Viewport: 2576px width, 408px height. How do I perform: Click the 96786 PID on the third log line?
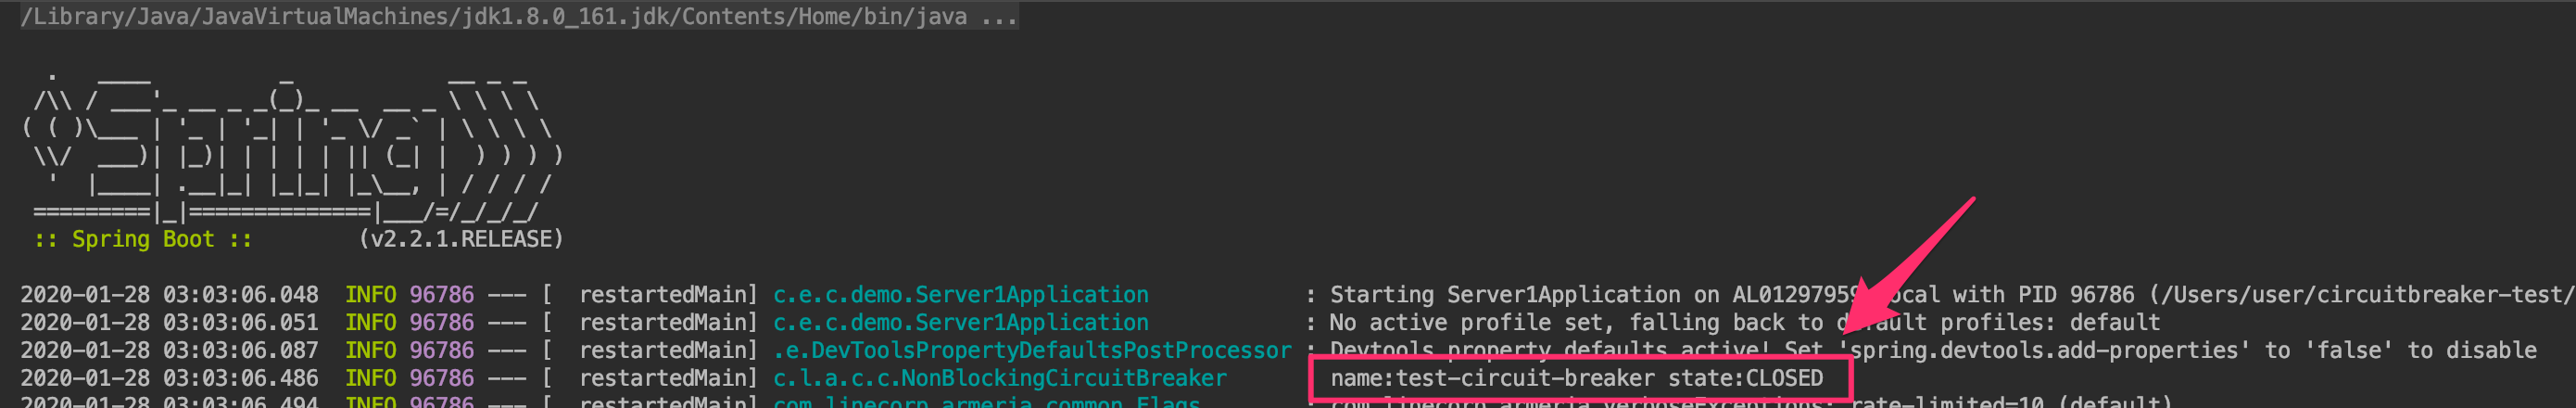point(441,351)
